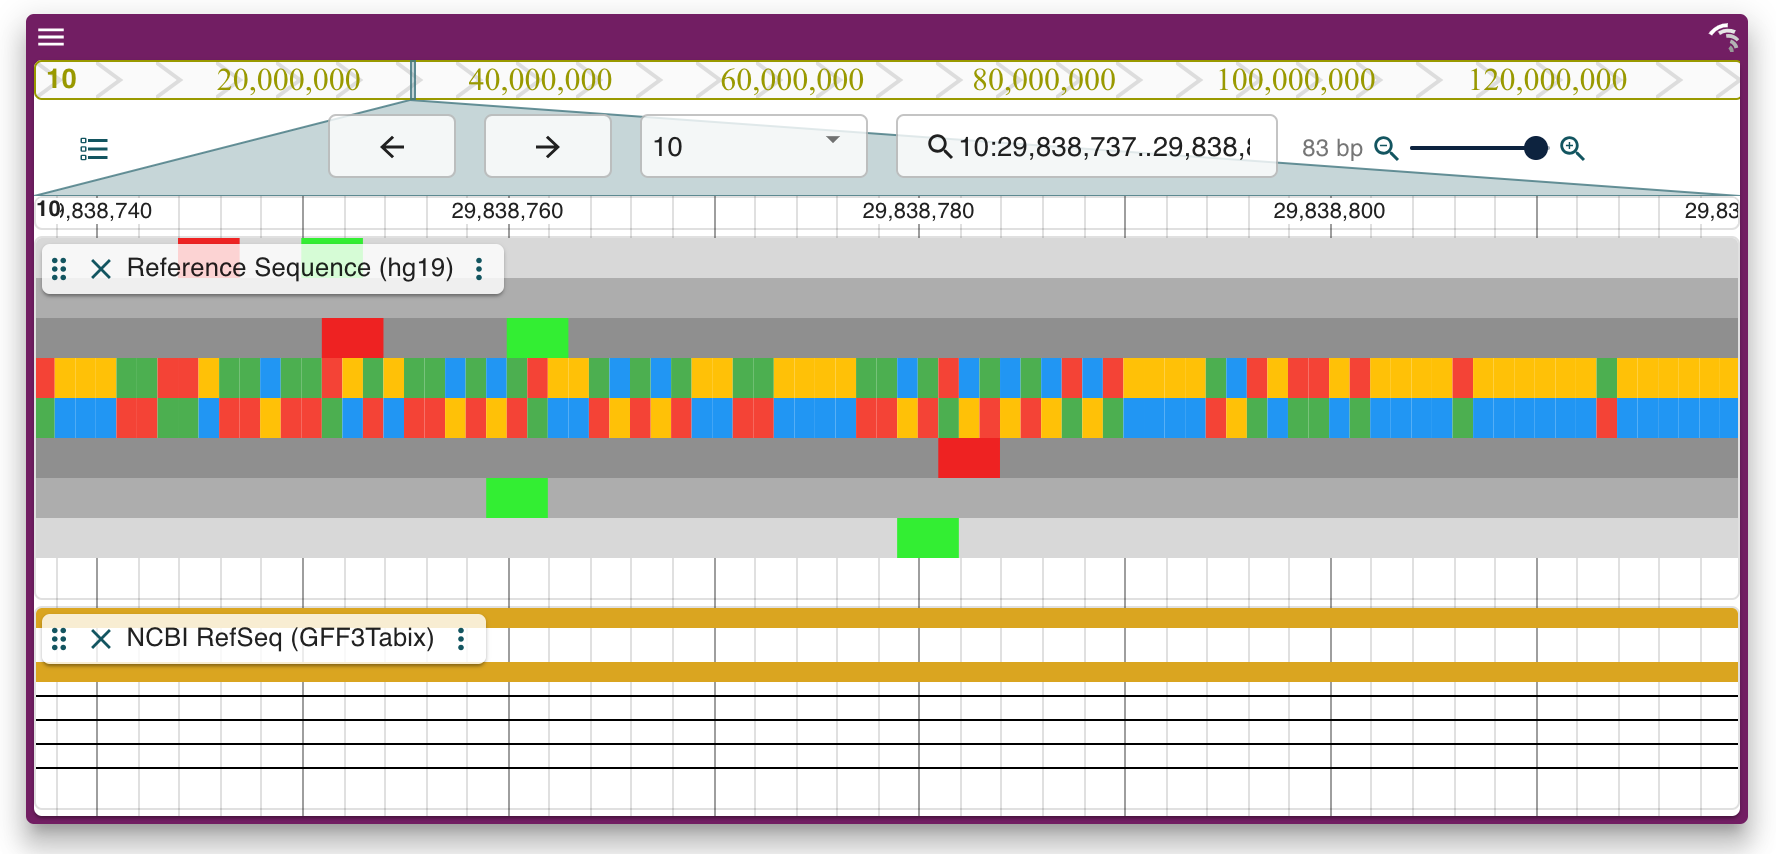1776x854 pixels.
Task: Click the zoom in magnifier
Action: [x=1572, y=148]
